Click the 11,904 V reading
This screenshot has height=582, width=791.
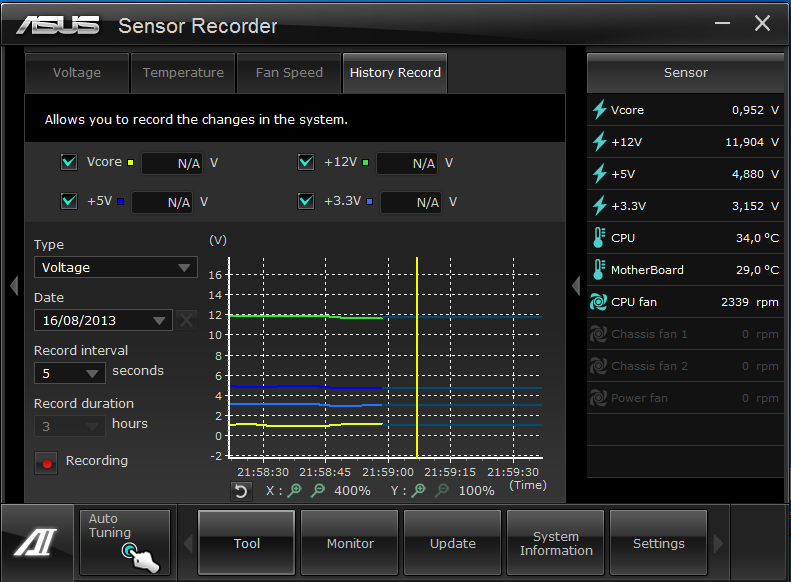point(752,142)
